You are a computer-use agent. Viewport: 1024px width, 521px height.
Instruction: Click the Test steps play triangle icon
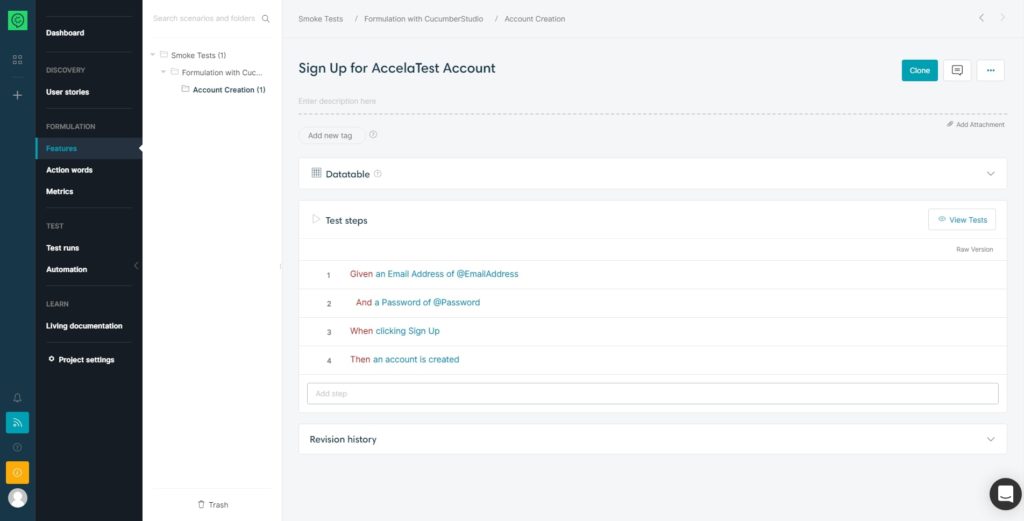click(x=315, y=219)
